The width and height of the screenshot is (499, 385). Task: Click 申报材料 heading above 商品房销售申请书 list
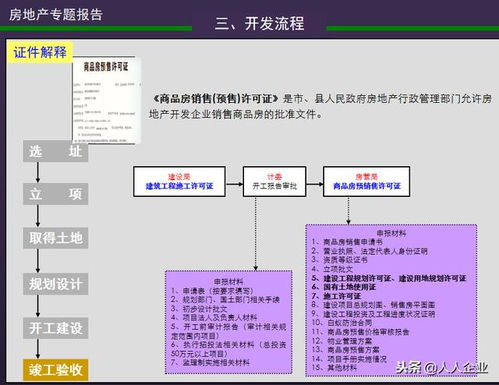coord(391,233)
